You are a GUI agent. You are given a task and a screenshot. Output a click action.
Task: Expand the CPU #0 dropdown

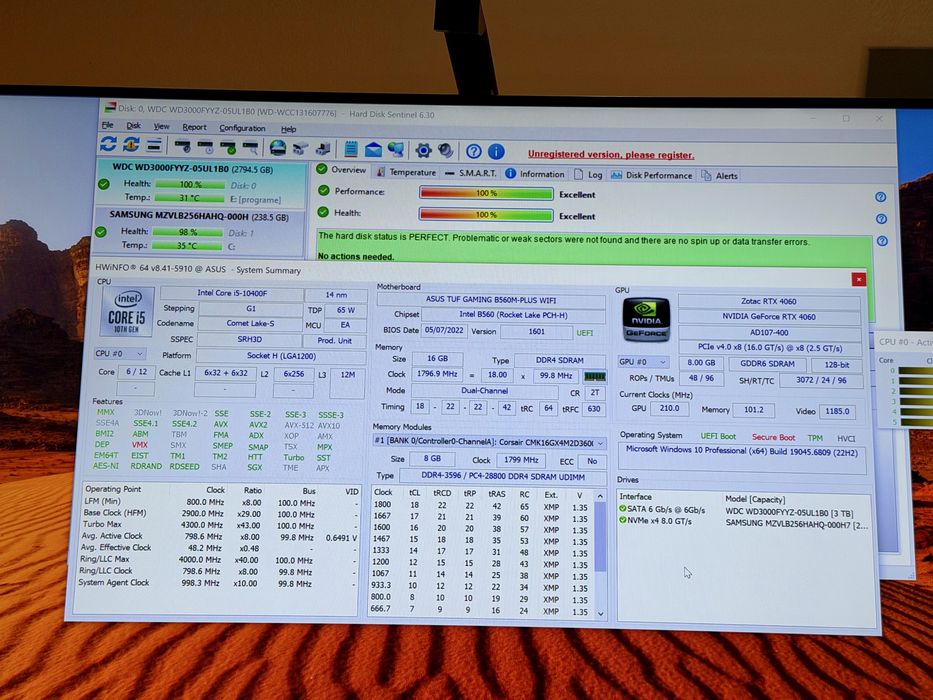point(120,354)
